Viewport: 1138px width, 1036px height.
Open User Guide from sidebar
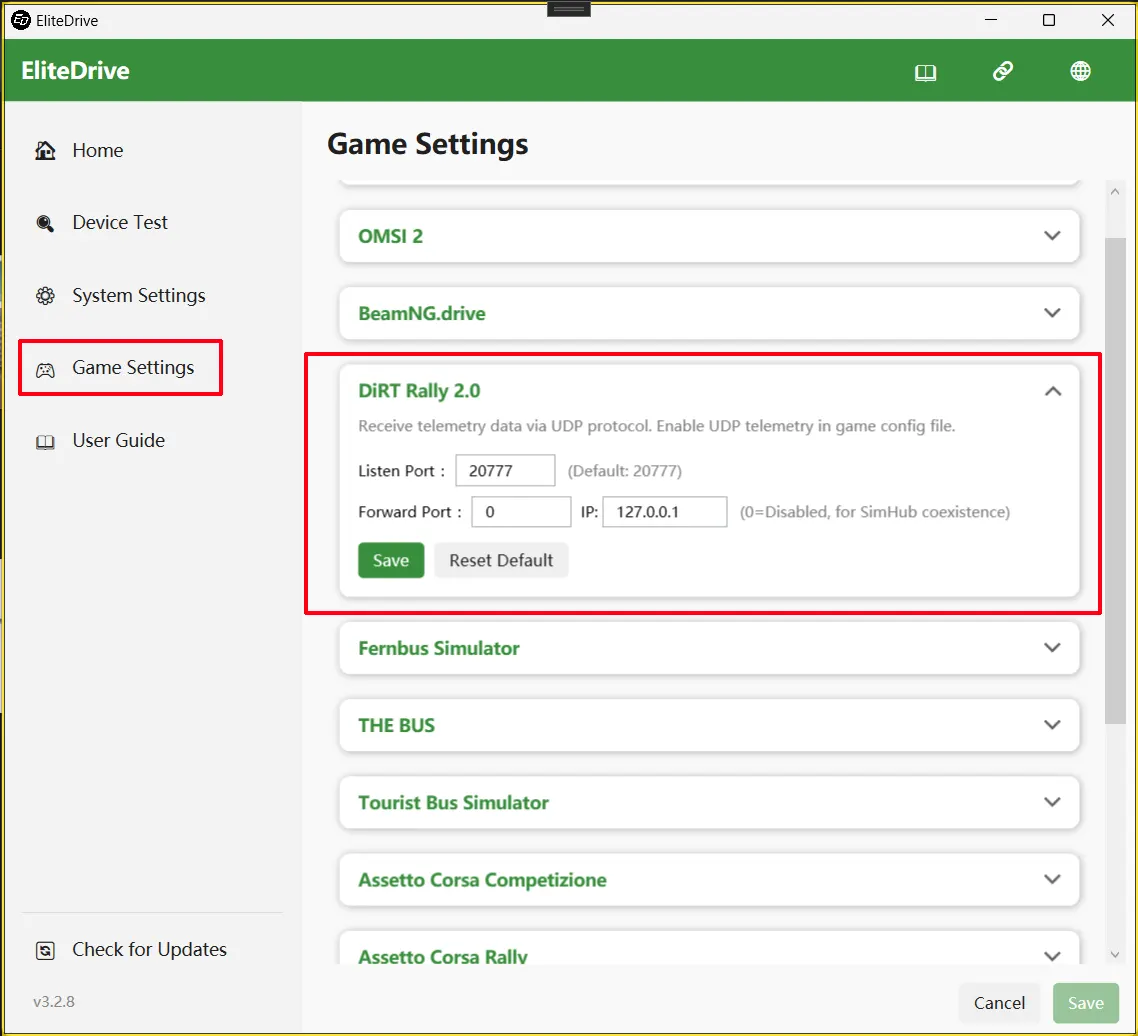click(x=118, y=440)
